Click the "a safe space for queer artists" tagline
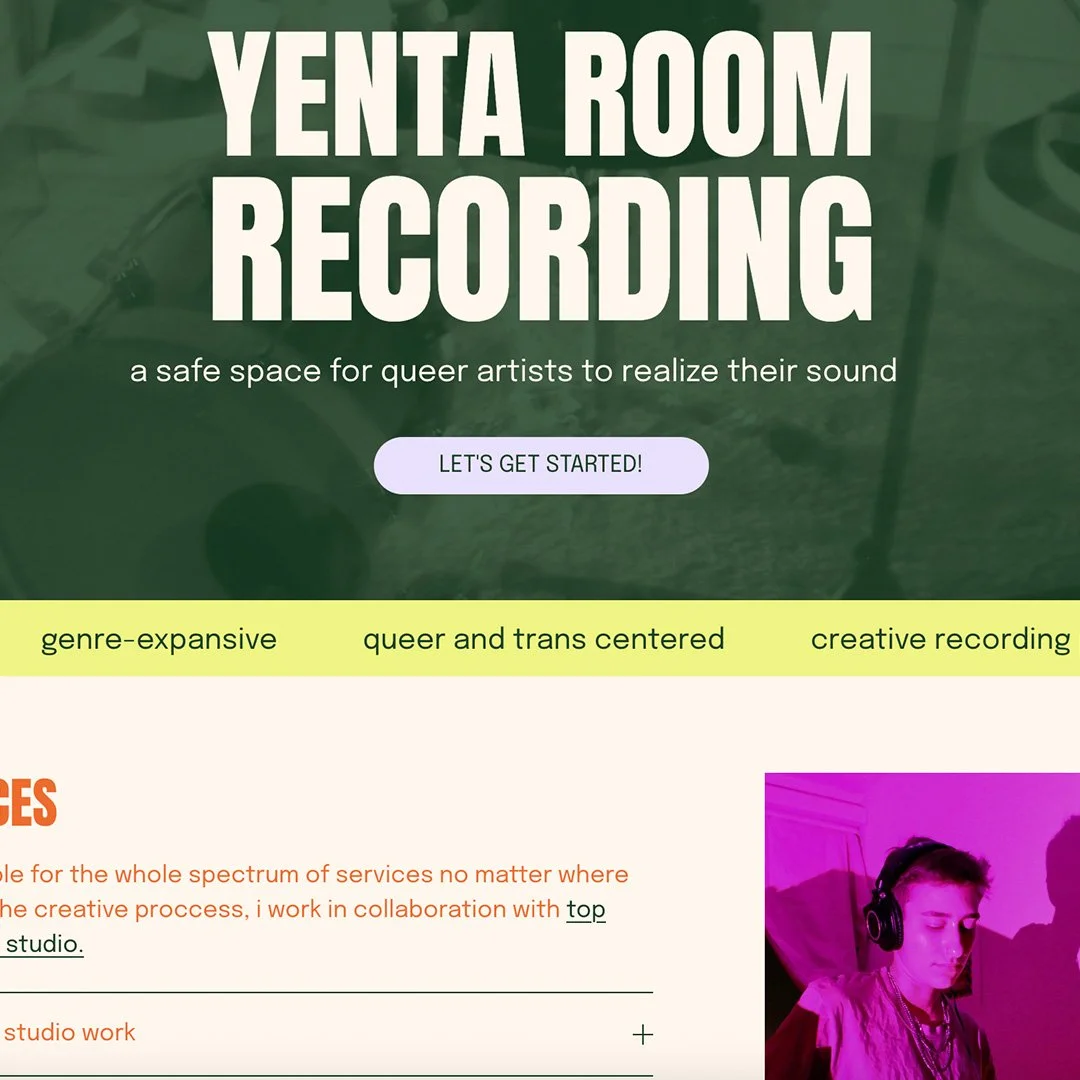 513,371
